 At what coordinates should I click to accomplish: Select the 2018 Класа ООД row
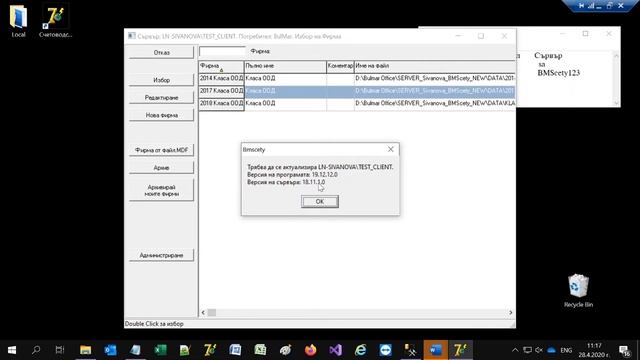pos(357,104)
